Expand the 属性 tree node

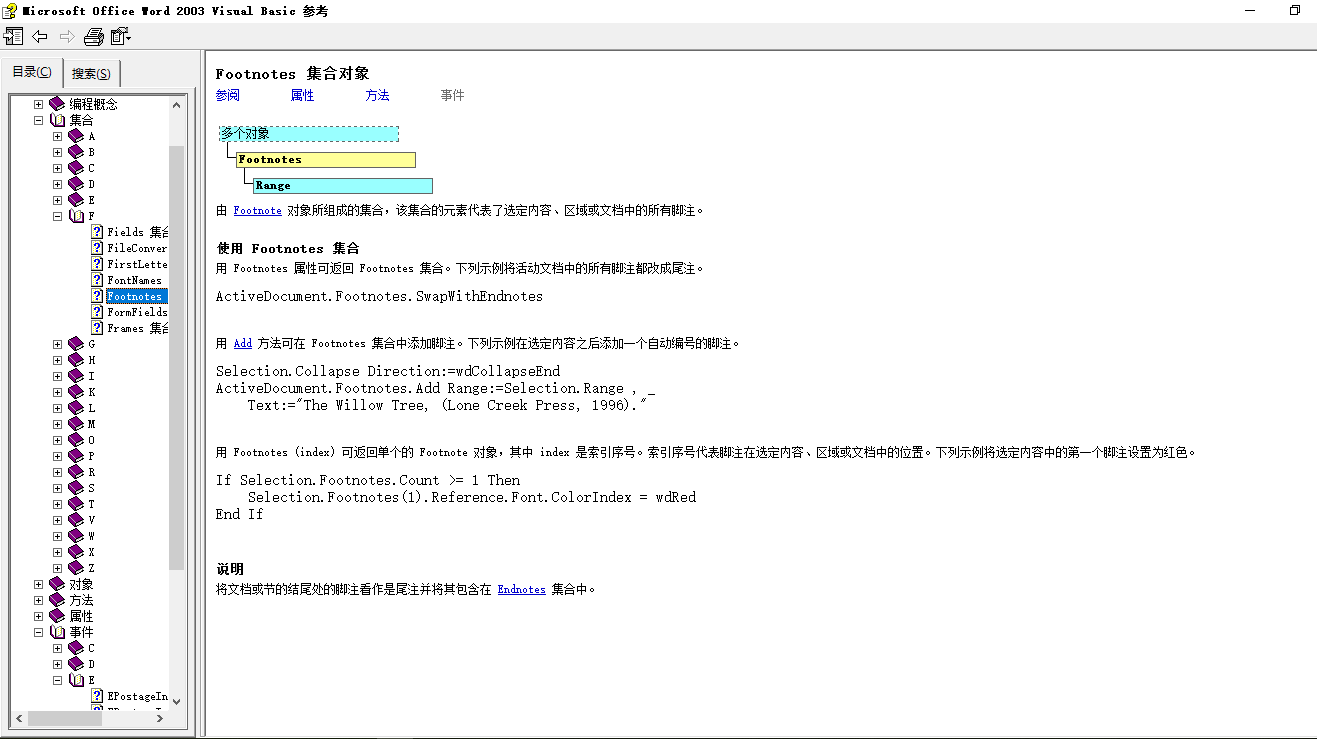pyautogui.click(x=38, y=615)
